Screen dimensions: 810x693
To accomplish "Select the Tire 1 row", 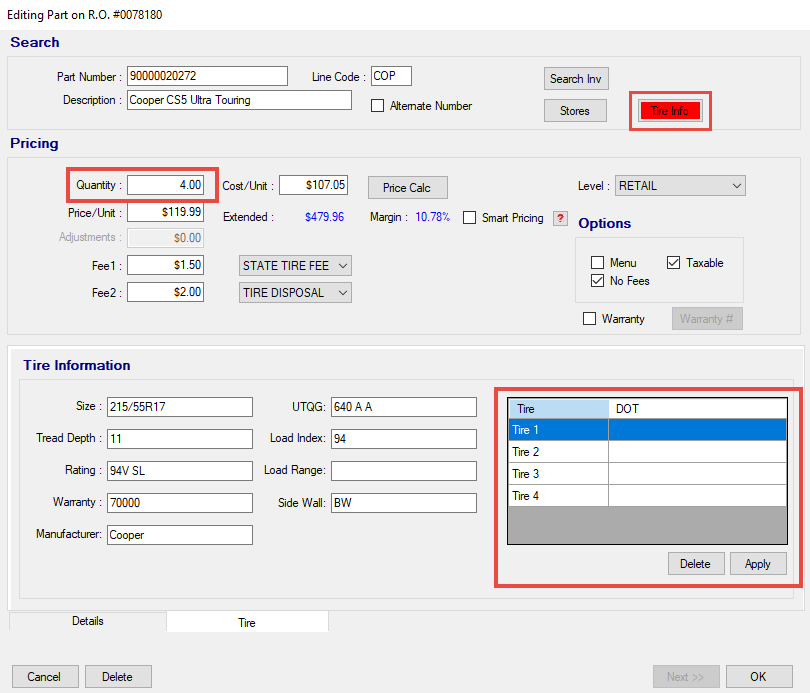I will tap(647, 430).
